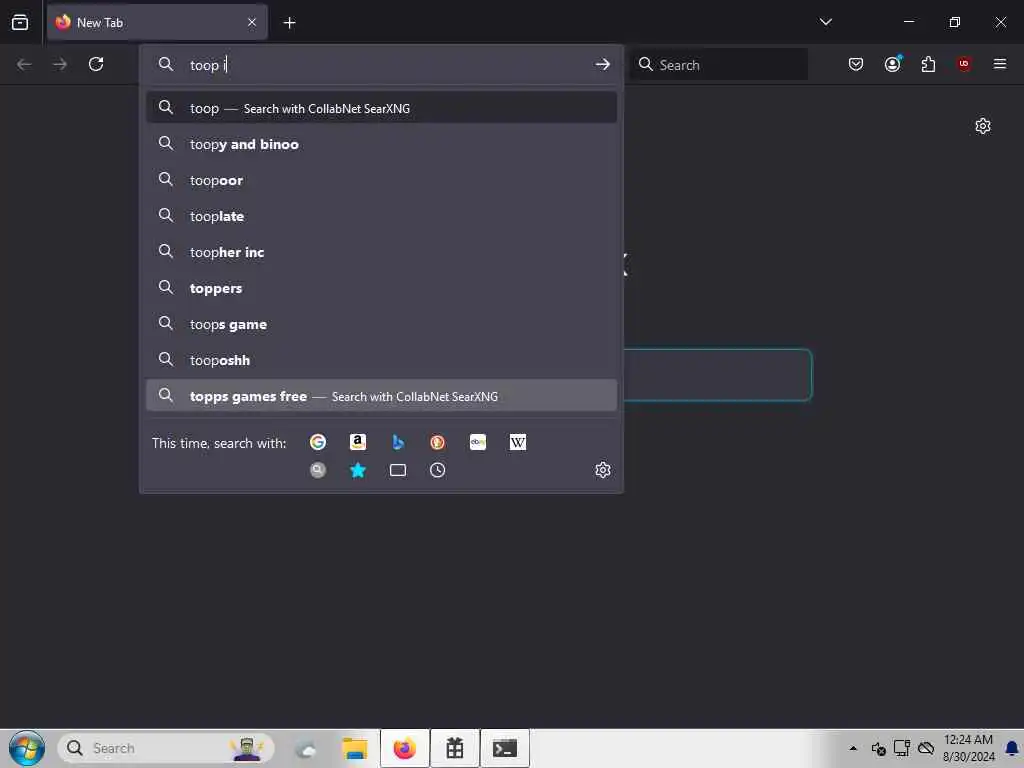Select suggestion 'toops game'
The width and height of the screenshot is (1024, 768).
coord(381,324)
